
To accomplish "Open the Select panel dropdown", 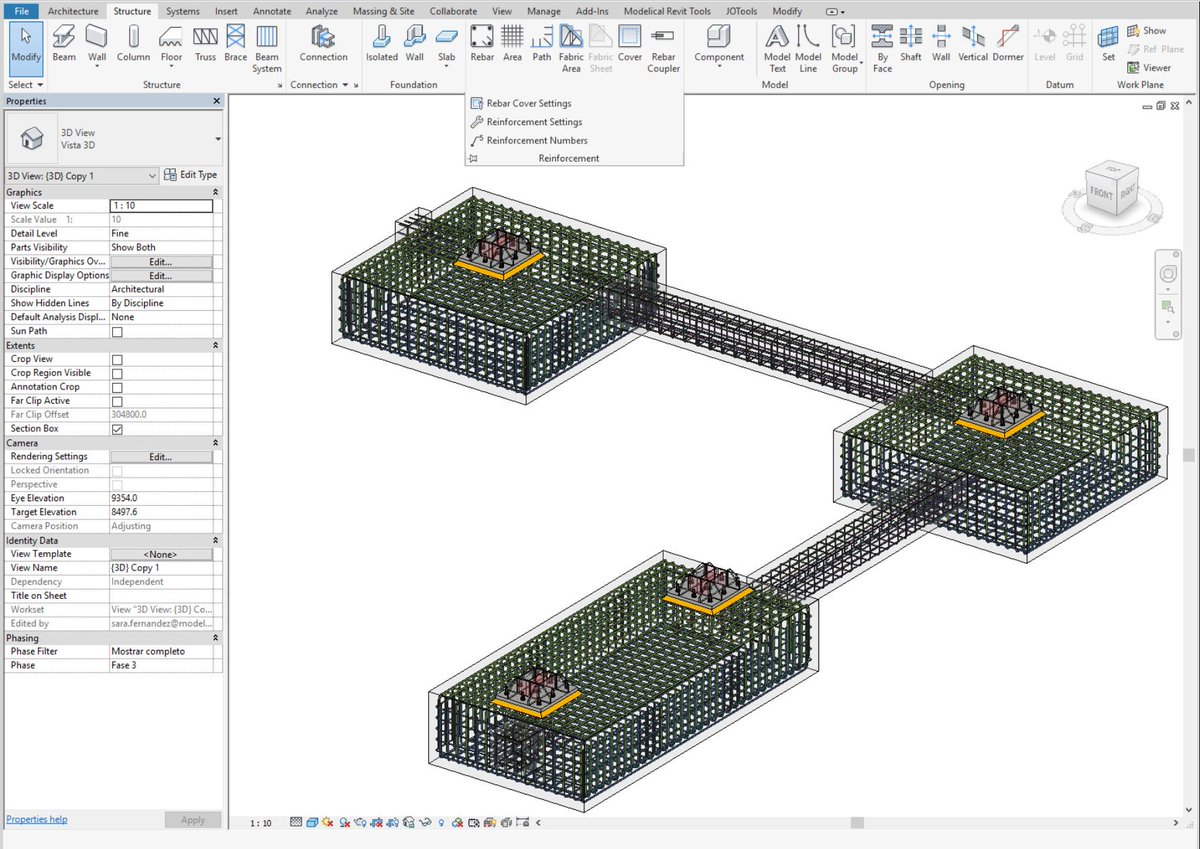I will tap(26, 85).
